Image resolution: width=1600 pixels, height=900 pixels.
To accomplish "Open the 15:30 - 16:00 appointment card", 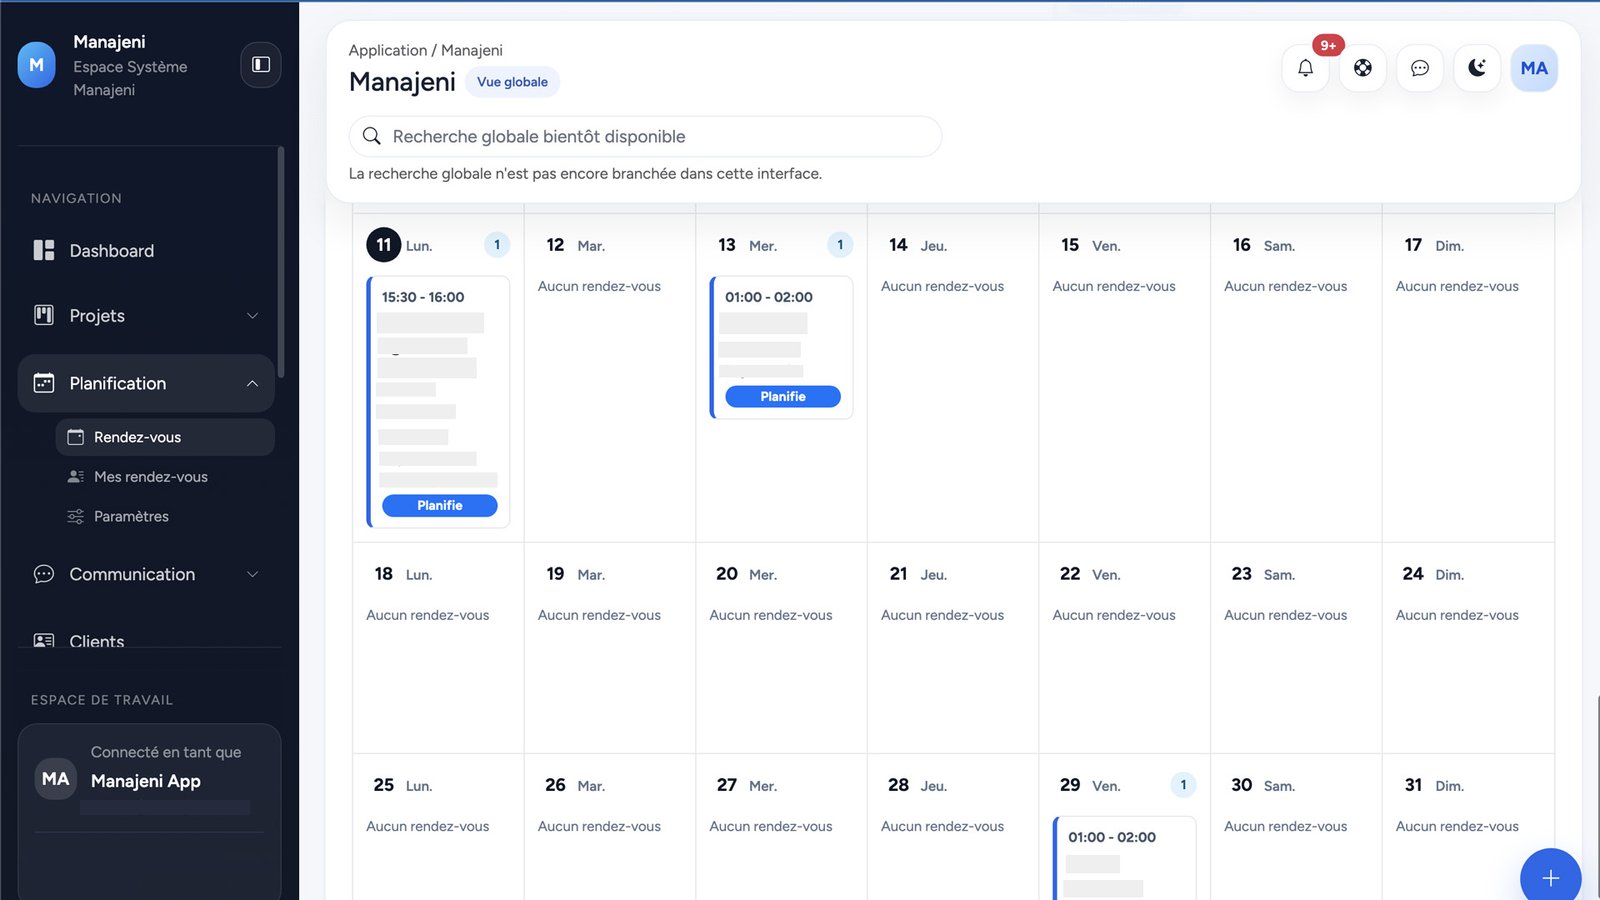I will [x=438, y=402].
